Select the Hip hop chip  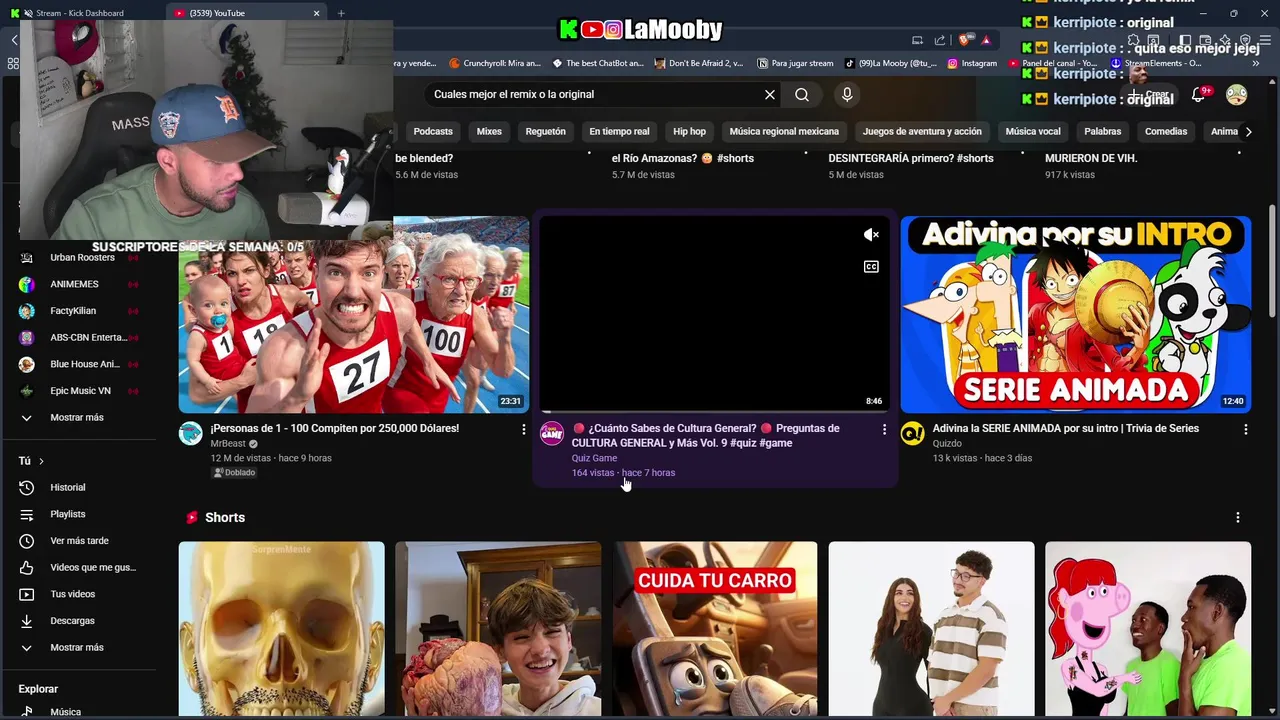click(689, 131)
